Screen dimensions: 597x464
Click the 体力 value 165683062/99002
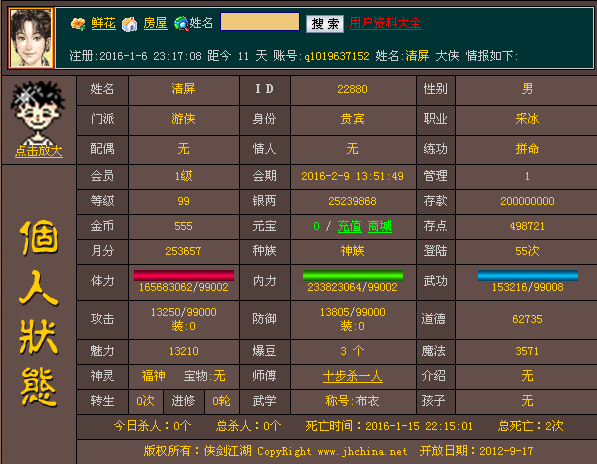184,287
